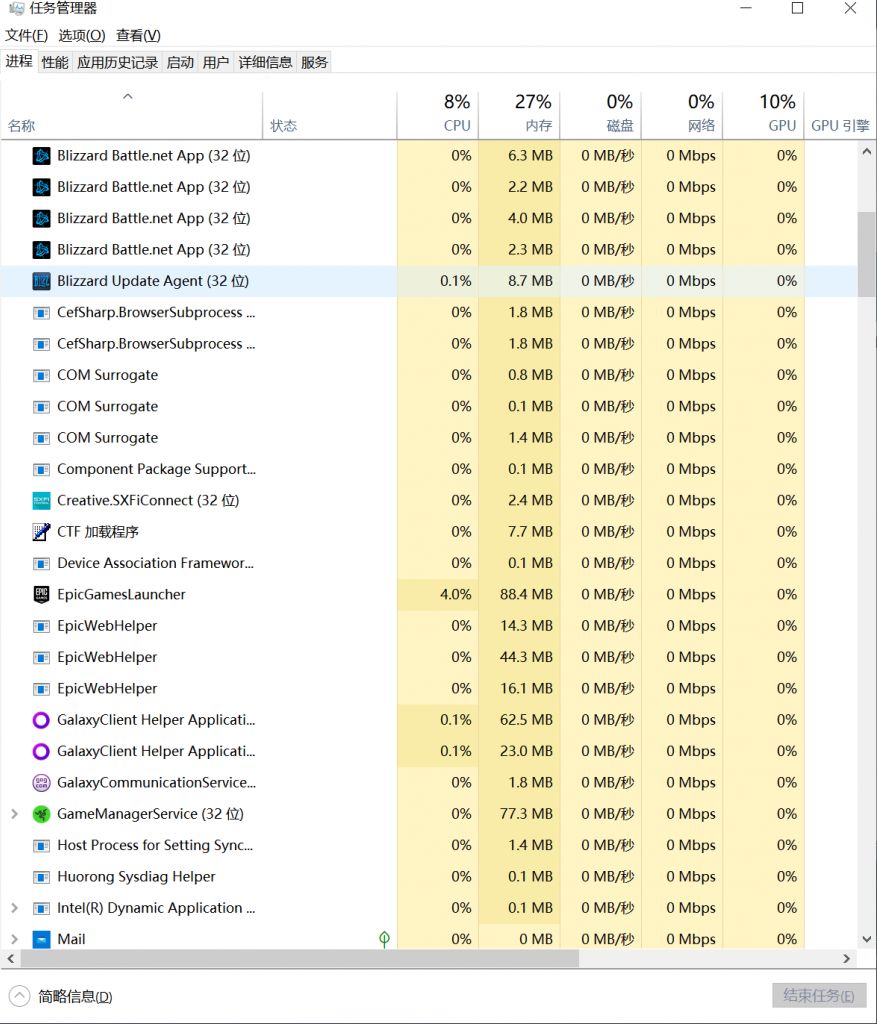This screenshot has width=877, height=1024.
Task: Open the 查看(V) menu
Action: (138, 35)
